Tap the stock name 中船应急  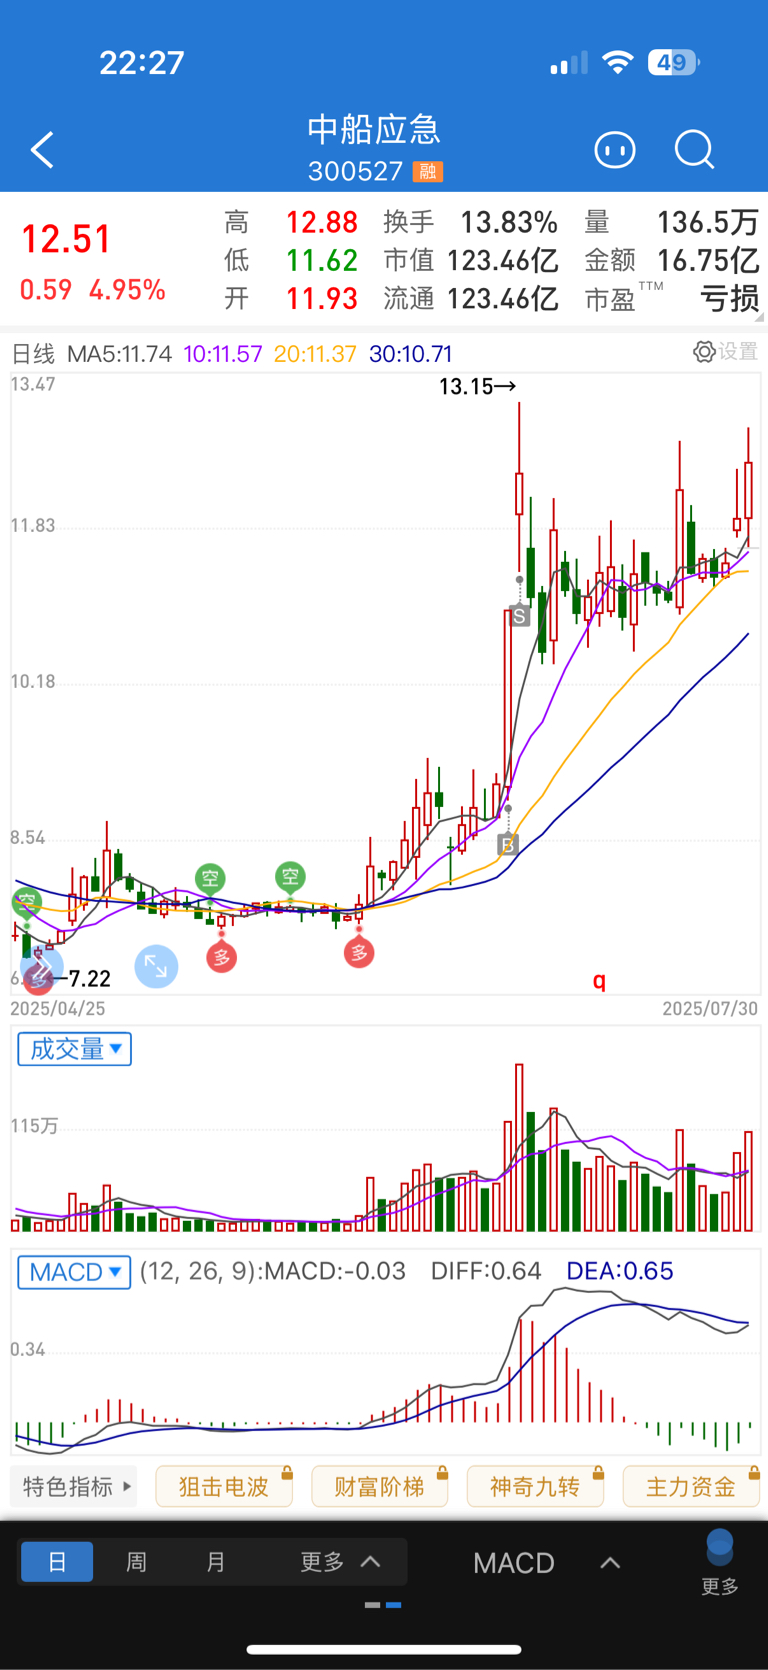coord(374,129)
